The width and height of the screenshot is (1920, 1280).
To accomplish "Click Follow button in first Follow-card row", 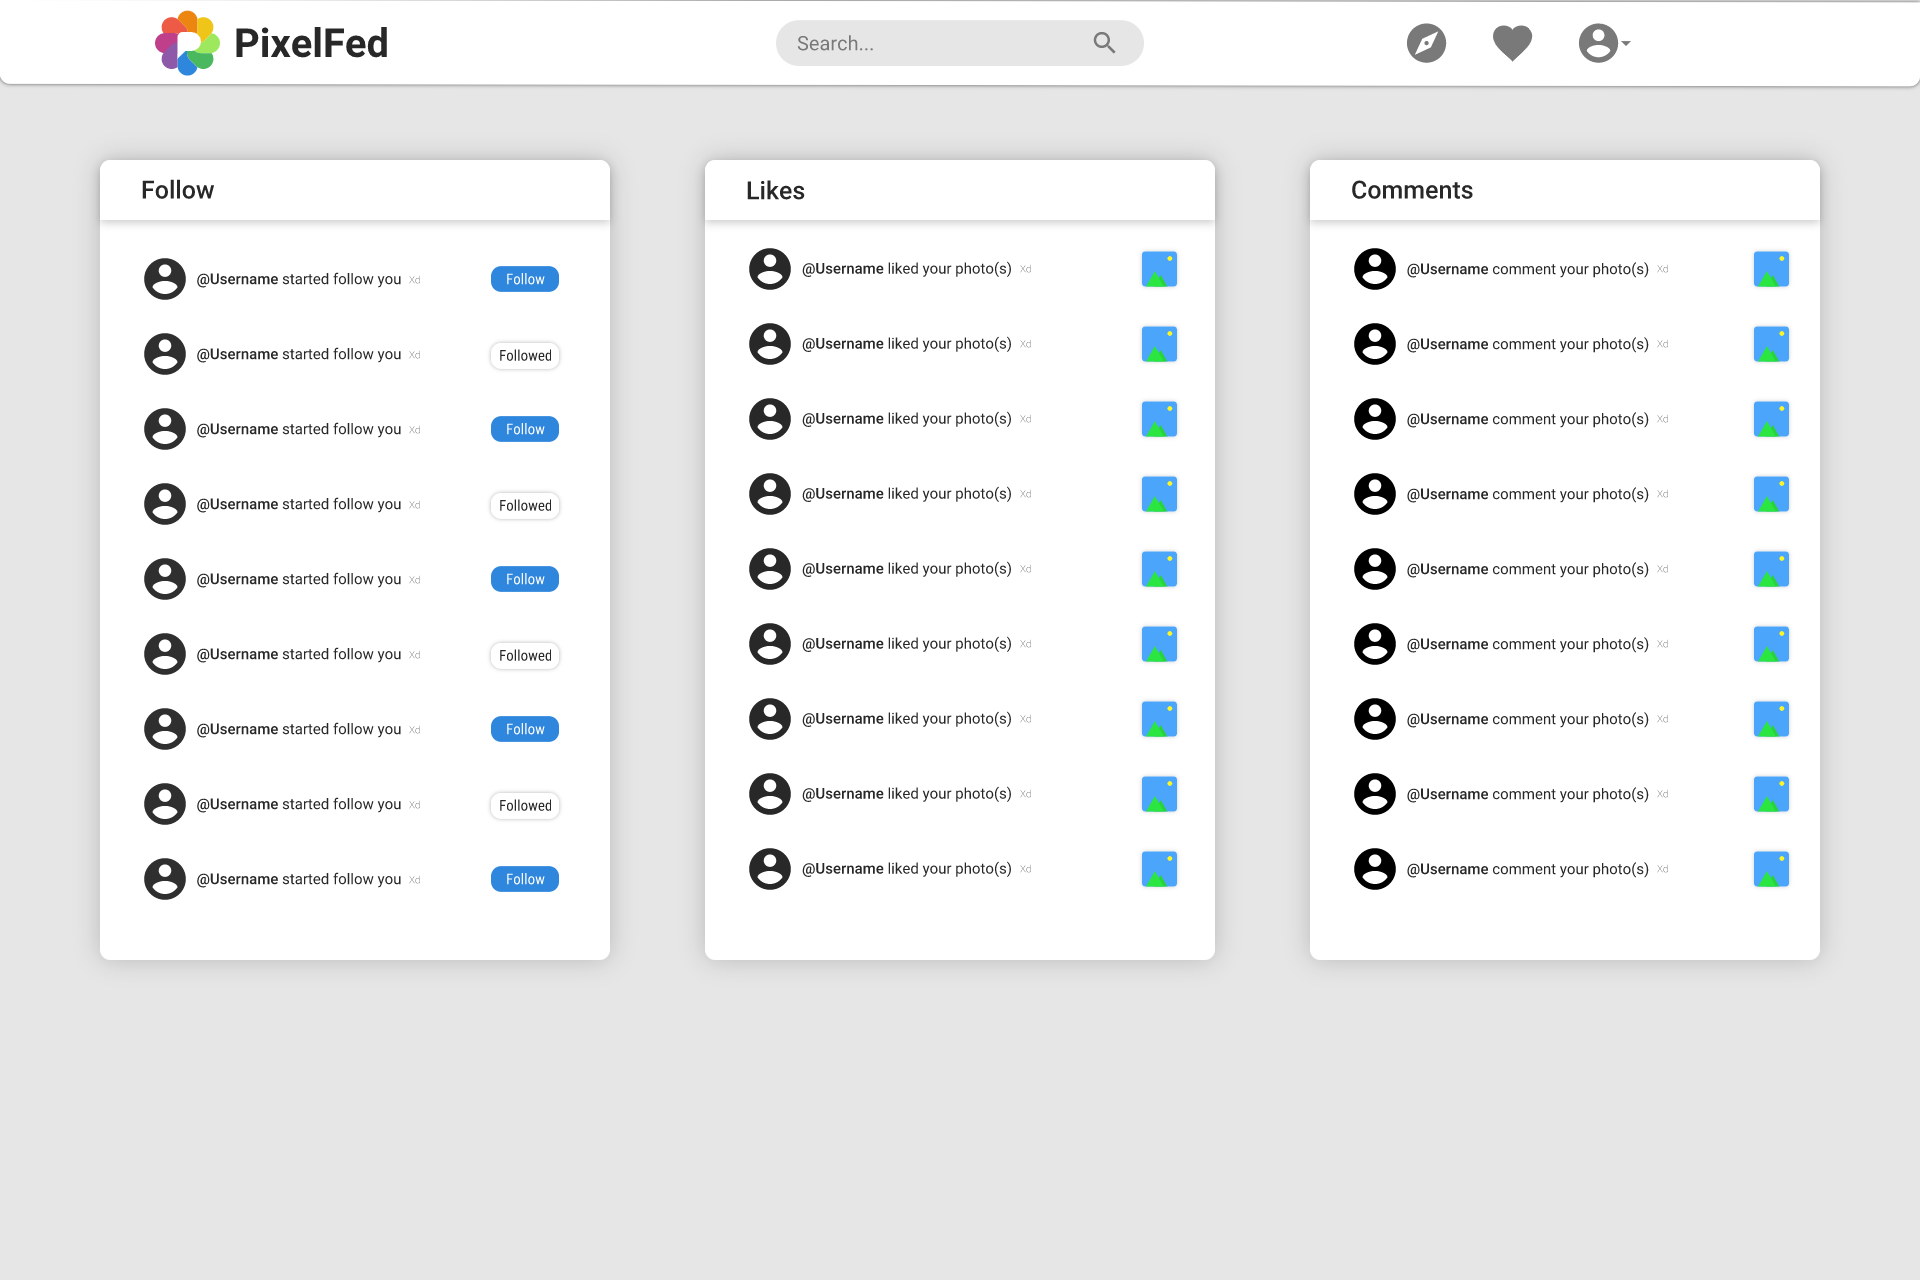I will (525, 279).
